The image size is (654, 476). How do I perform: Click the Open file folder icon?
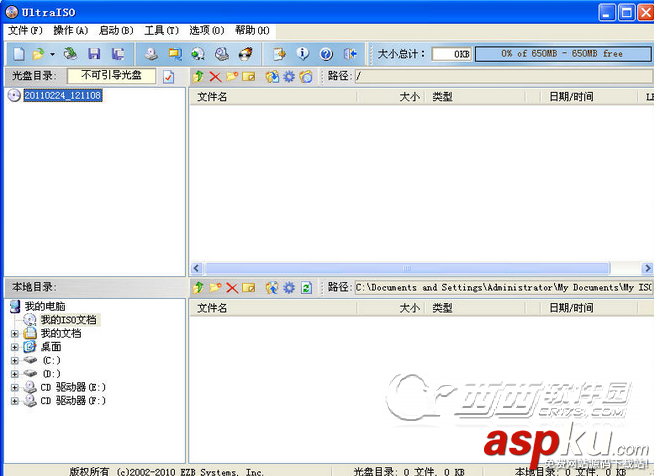click(39, 54)
